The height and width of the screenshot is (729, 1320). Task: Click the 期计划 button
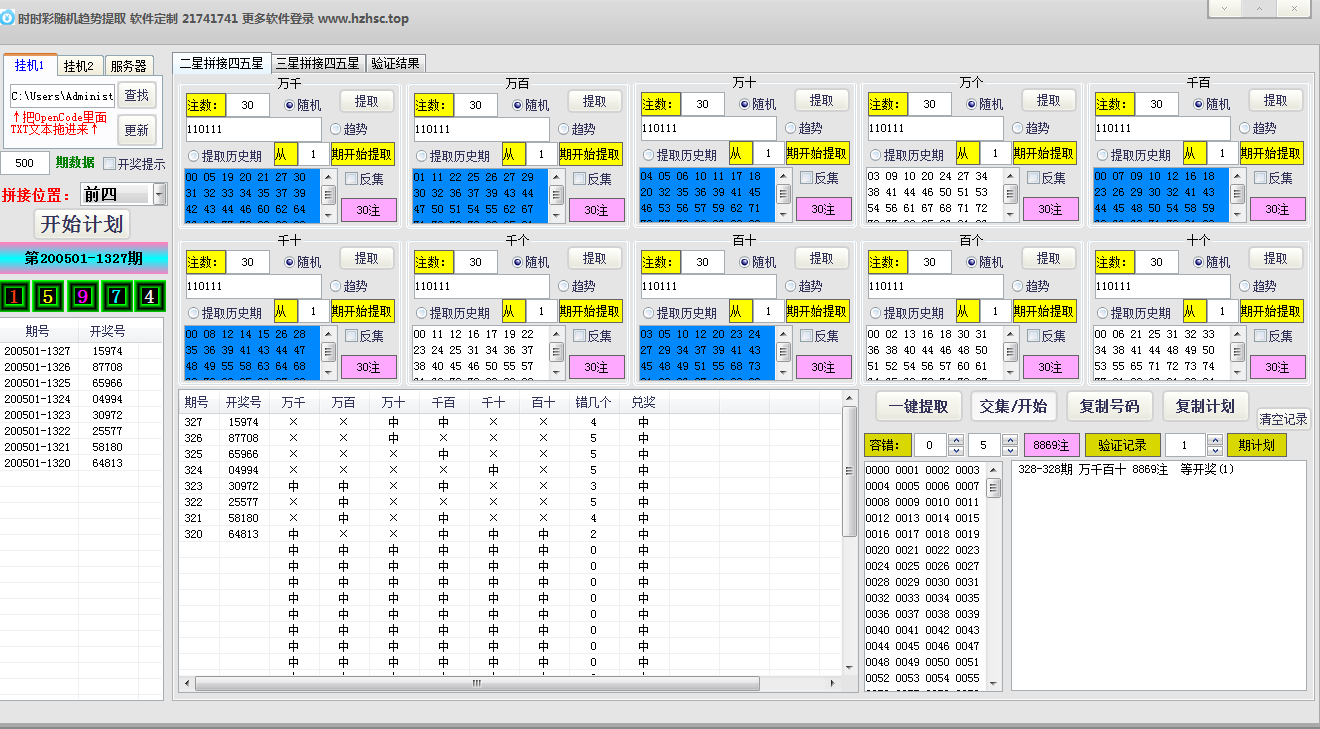(x=1257, y=445)
